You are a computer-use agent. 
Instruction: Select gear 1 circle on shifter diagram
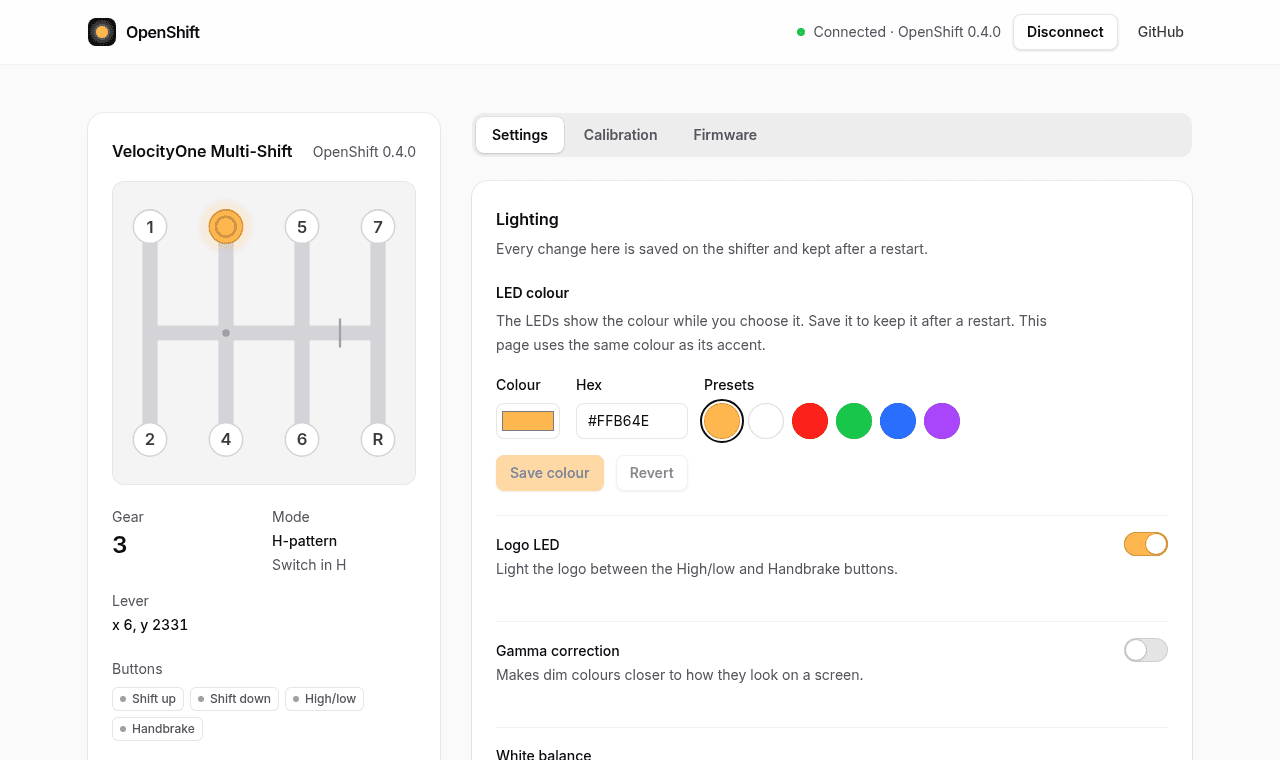150,227
